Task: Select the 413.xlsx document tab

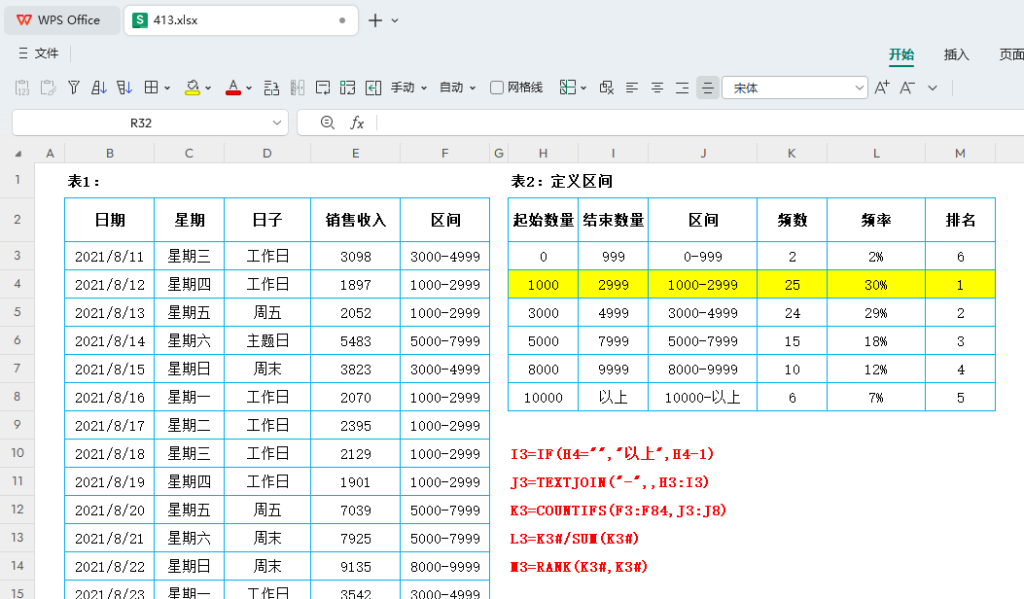Action: point(241,20)
